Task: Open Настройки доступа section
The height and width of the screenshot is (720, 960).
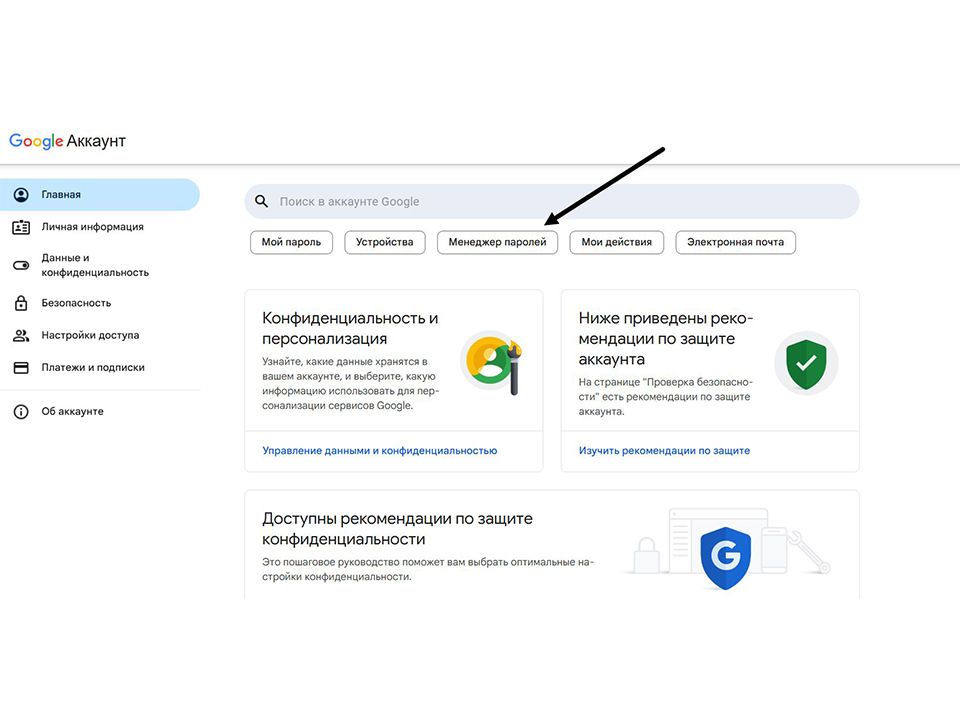Action: [100, 336]
